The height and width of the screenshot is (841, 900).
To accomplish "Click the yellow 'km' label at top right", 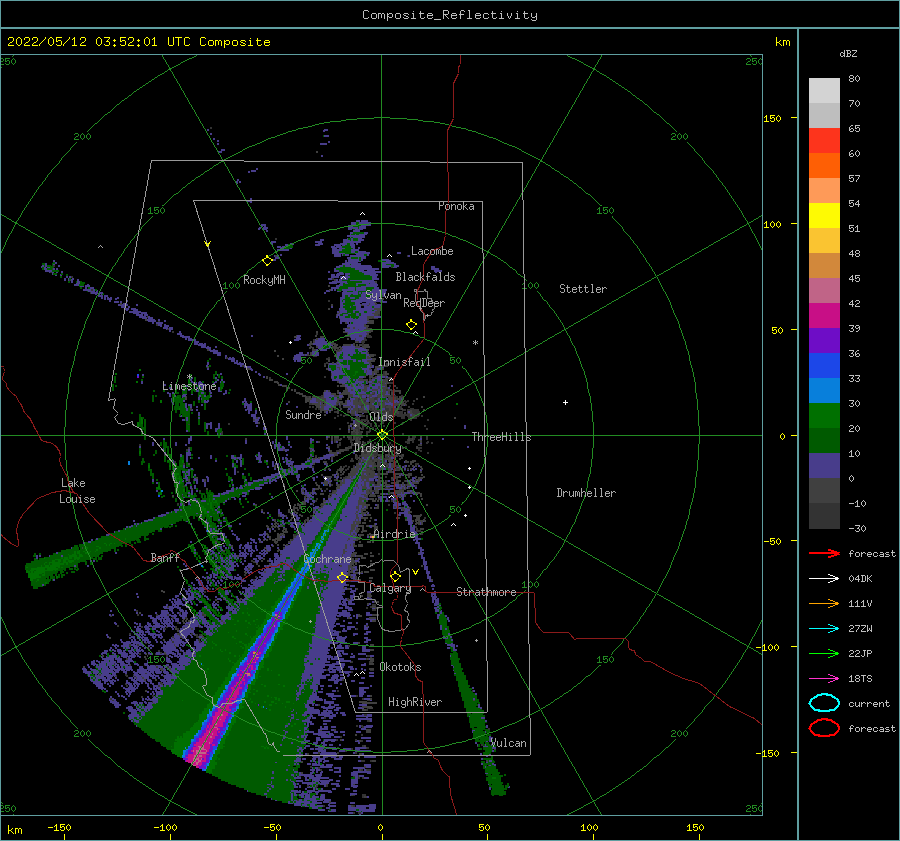I will click(x=782, y=42).
